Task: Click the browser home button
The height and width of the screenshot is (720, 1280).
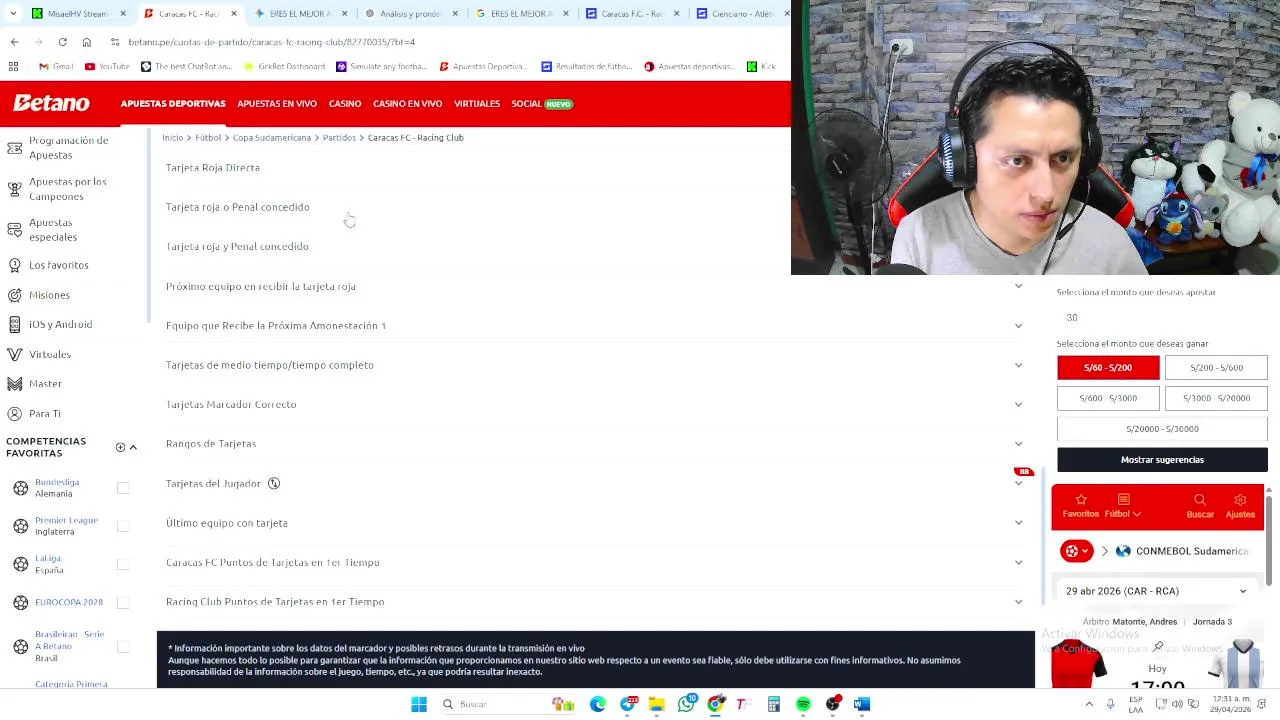Action: [86, 42]
